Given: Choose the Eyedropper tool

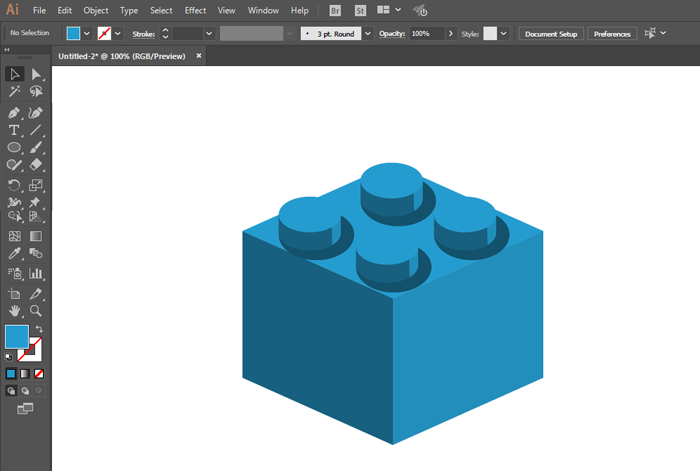Looking at the screenshot, I should pyautogui.click(x=14, y=254).
